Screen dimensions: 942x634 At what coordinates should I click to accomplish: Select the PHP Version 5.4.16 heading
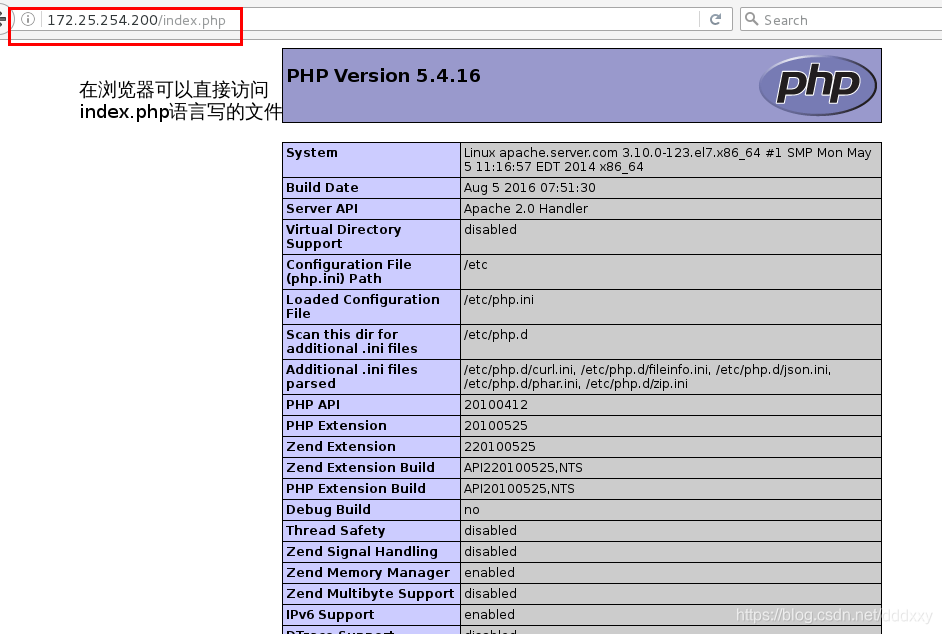383,76
